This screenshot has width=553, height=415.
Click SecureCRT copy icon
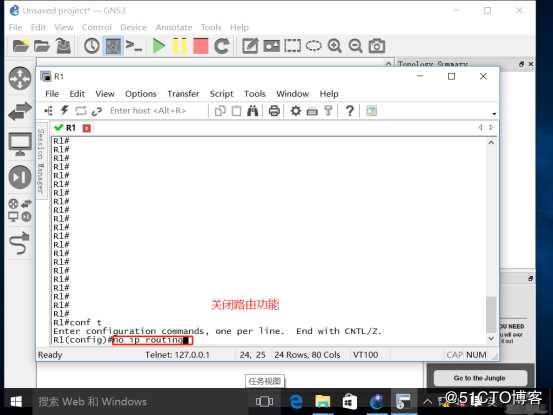pyautogui.click(x=220, y=111)
